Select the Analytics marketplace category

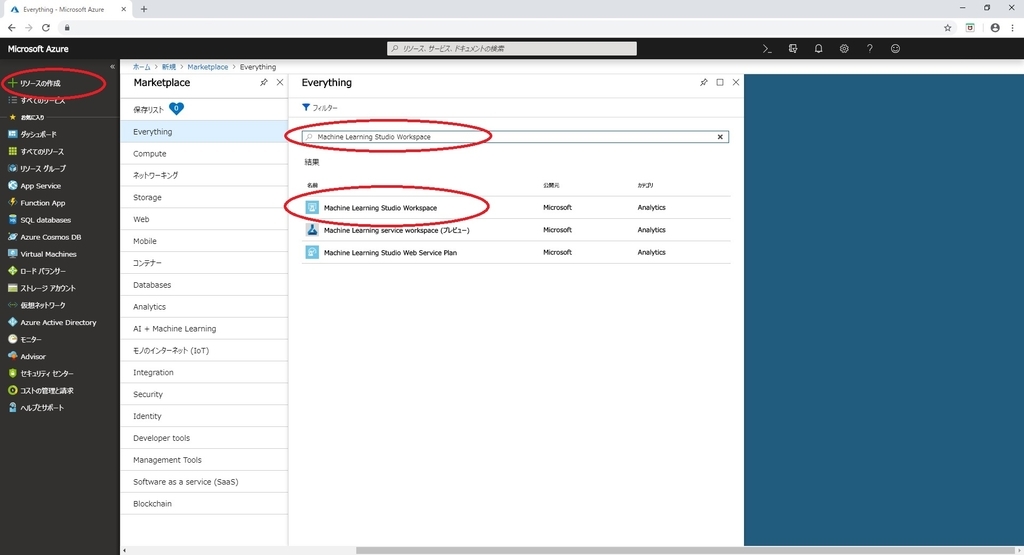point(204,307)
